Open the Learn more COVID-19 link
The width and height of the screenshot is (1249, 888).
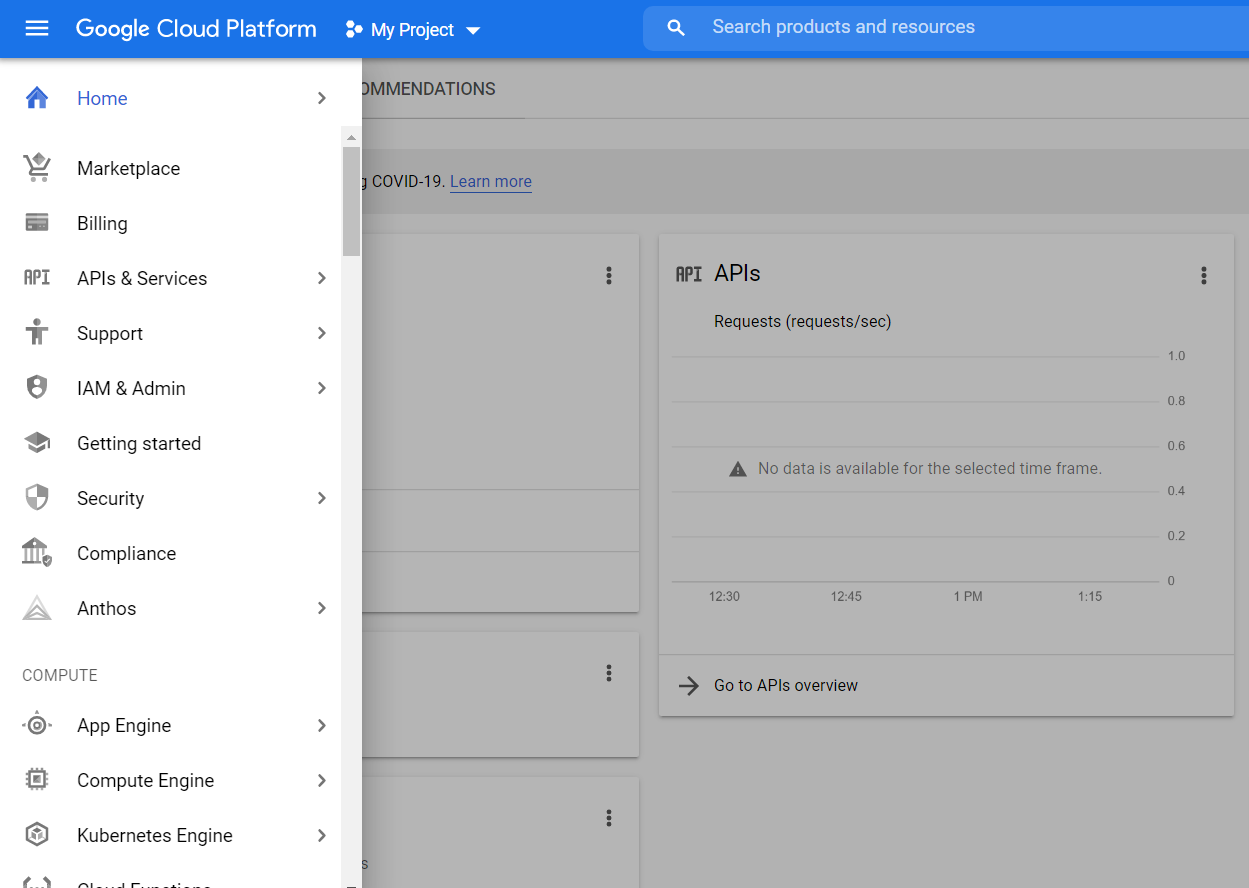(x=490, y=181)
